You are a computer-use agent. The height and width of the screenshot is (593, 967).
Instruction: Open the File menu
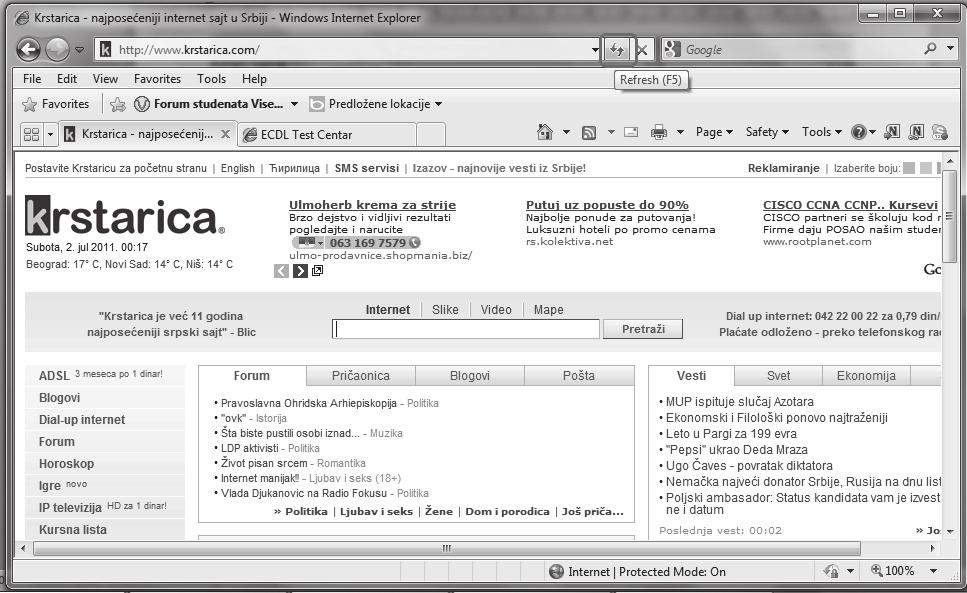[31, 79]
